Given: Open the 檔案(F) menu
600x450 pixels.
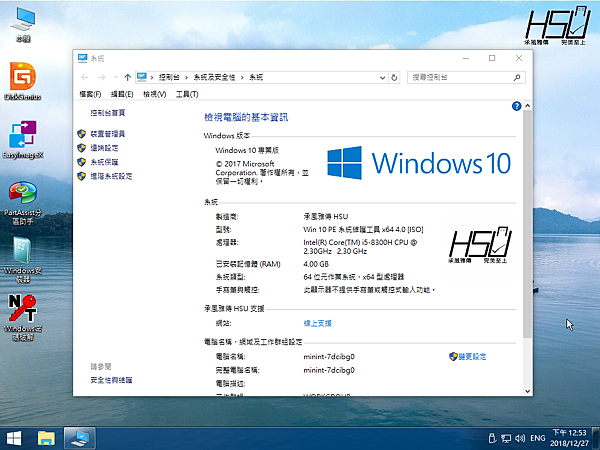Looking at the screenshot, I should tap(90, 94).
